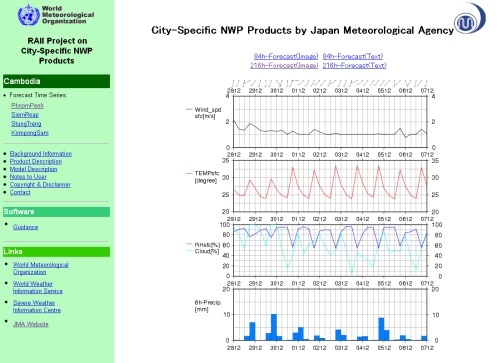Open the 216h-Forecast(Text) link

tap(354, 65)
